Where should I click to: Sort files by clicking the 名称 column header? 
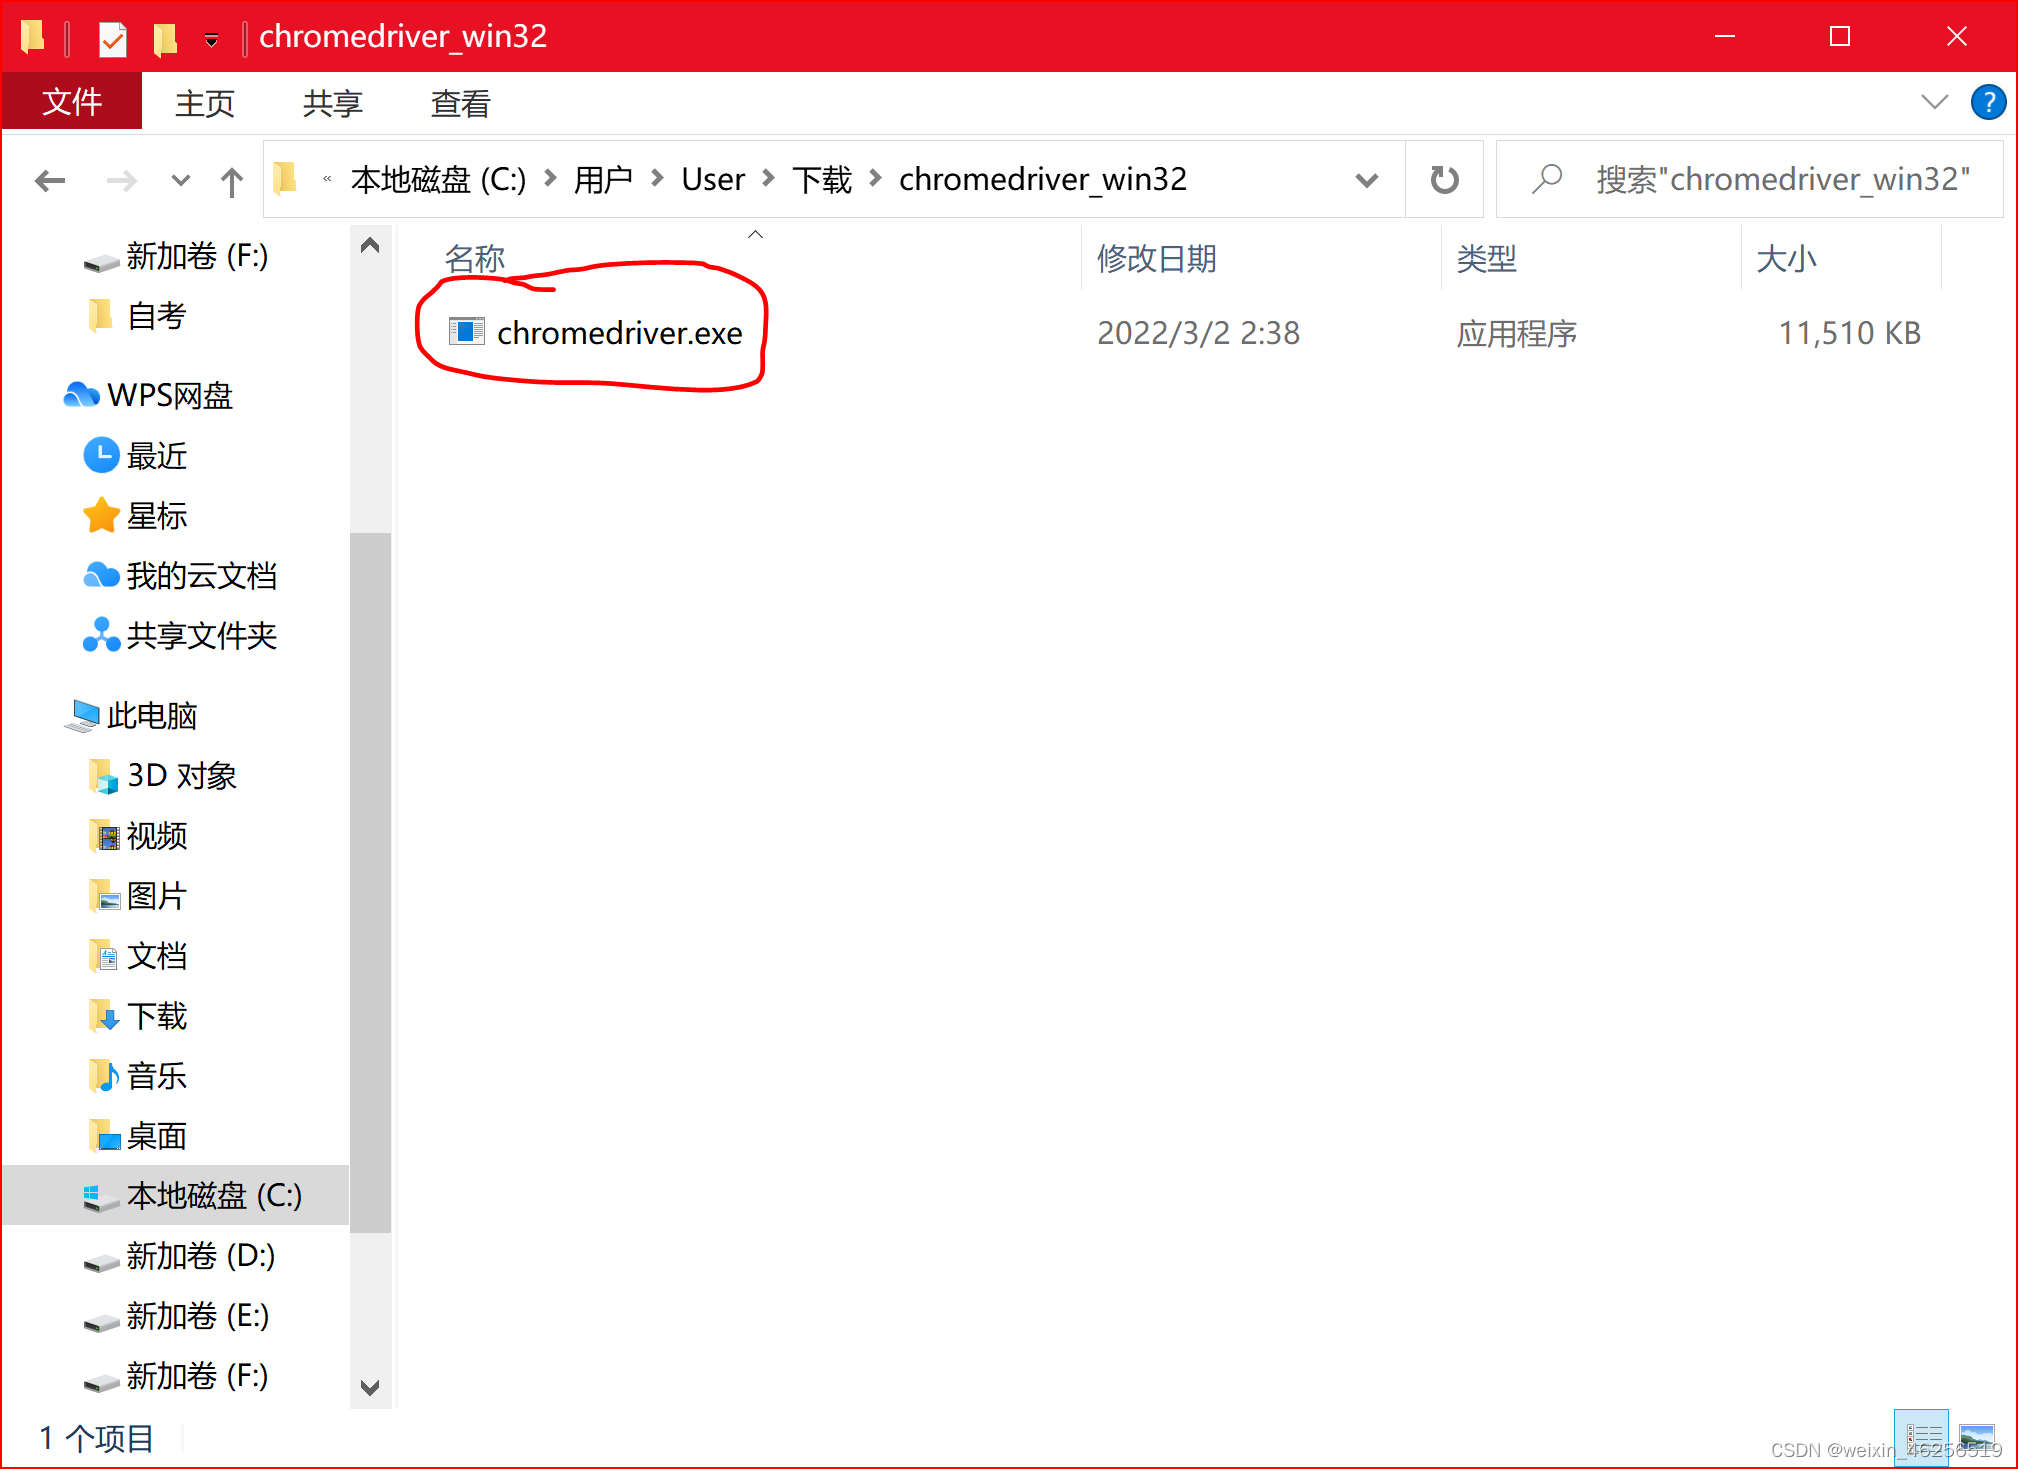[x=474, y=258]
